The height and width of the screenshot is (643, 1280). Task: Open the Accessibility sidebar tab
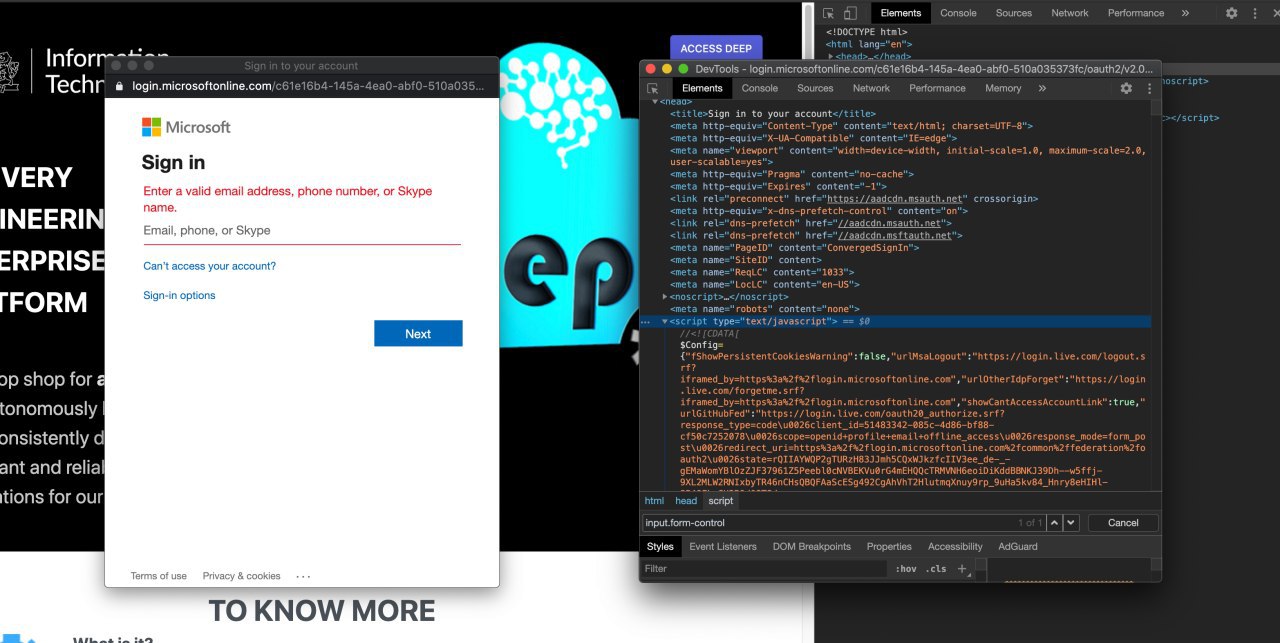pyautogui.click(x=955, y=547)
